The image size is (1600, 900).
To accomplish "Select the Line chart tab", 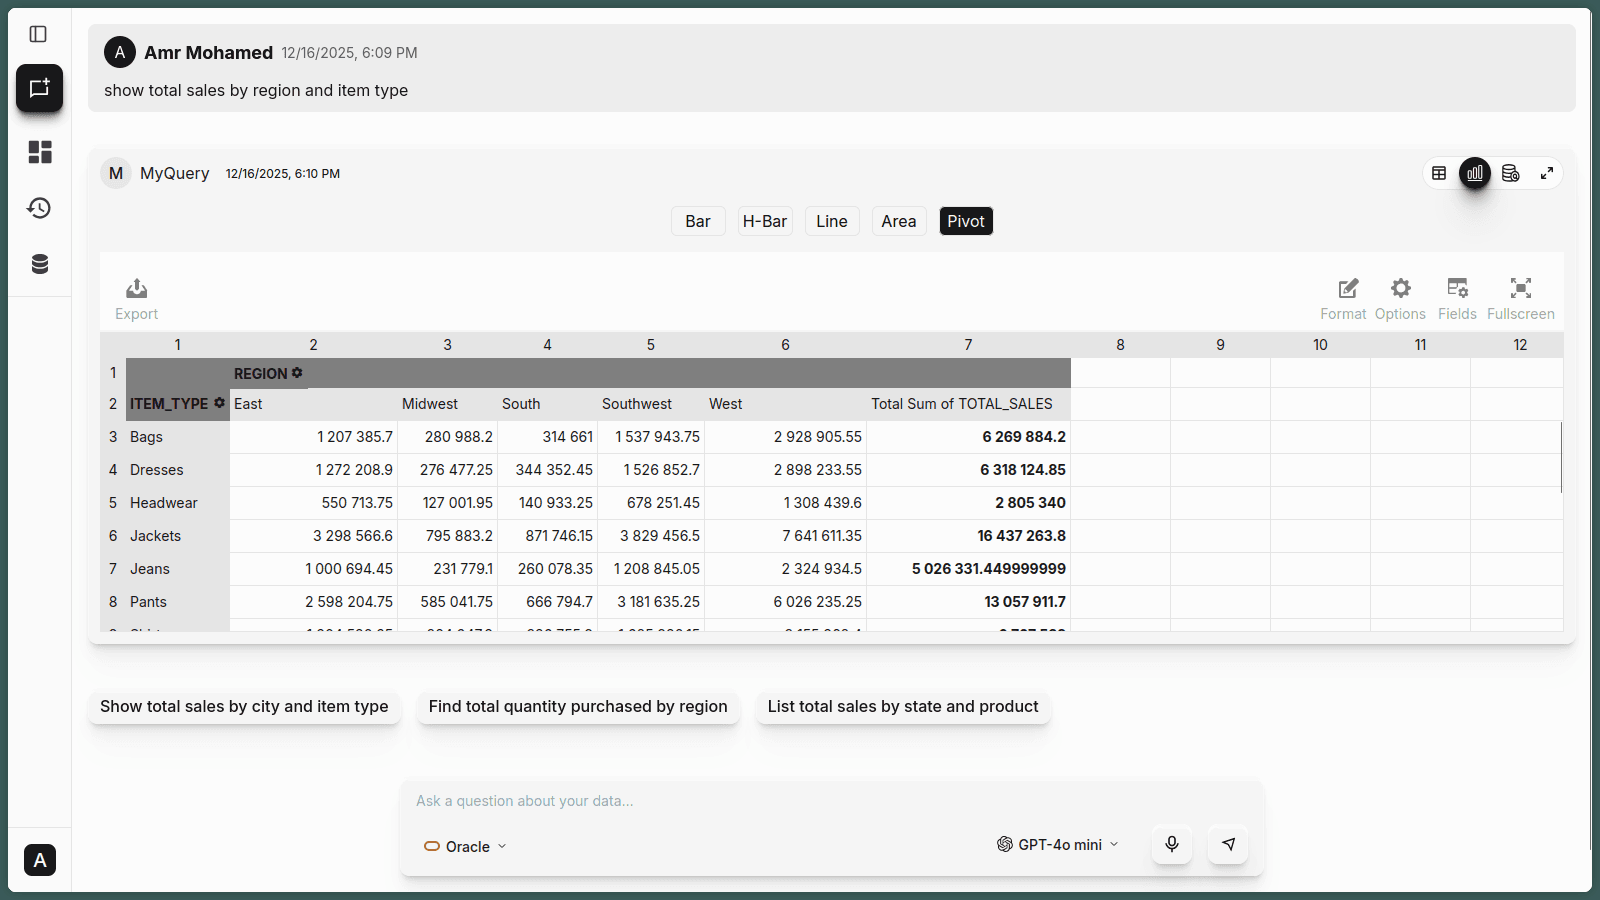I will tap(831, 220).
